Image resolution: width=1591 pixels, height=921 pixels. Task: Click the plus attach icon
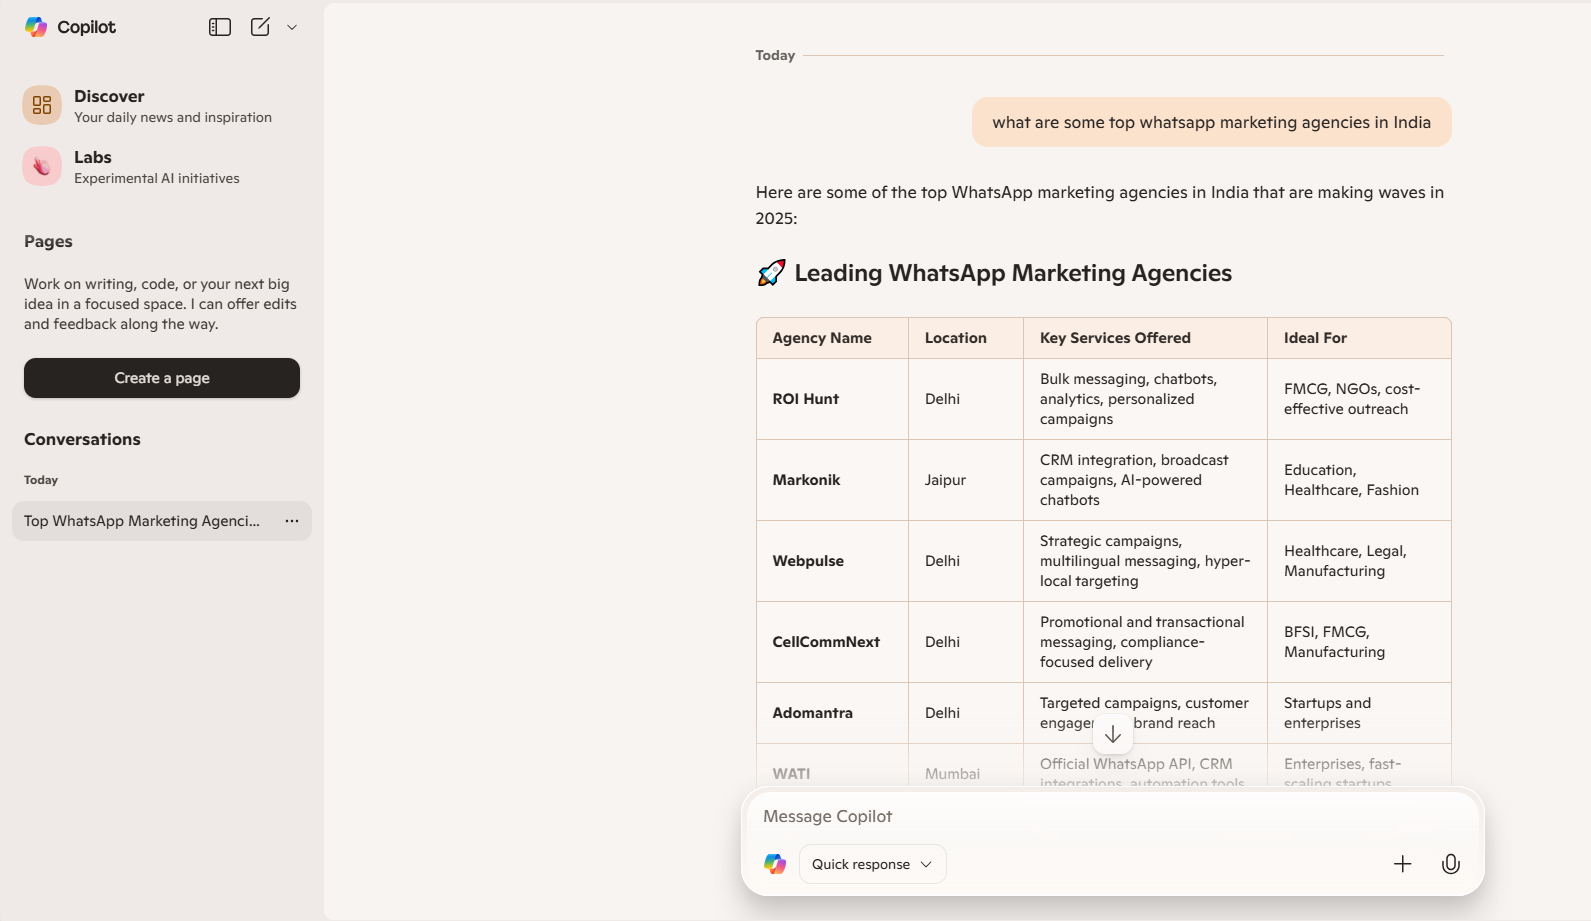(x=1403, y=864)
